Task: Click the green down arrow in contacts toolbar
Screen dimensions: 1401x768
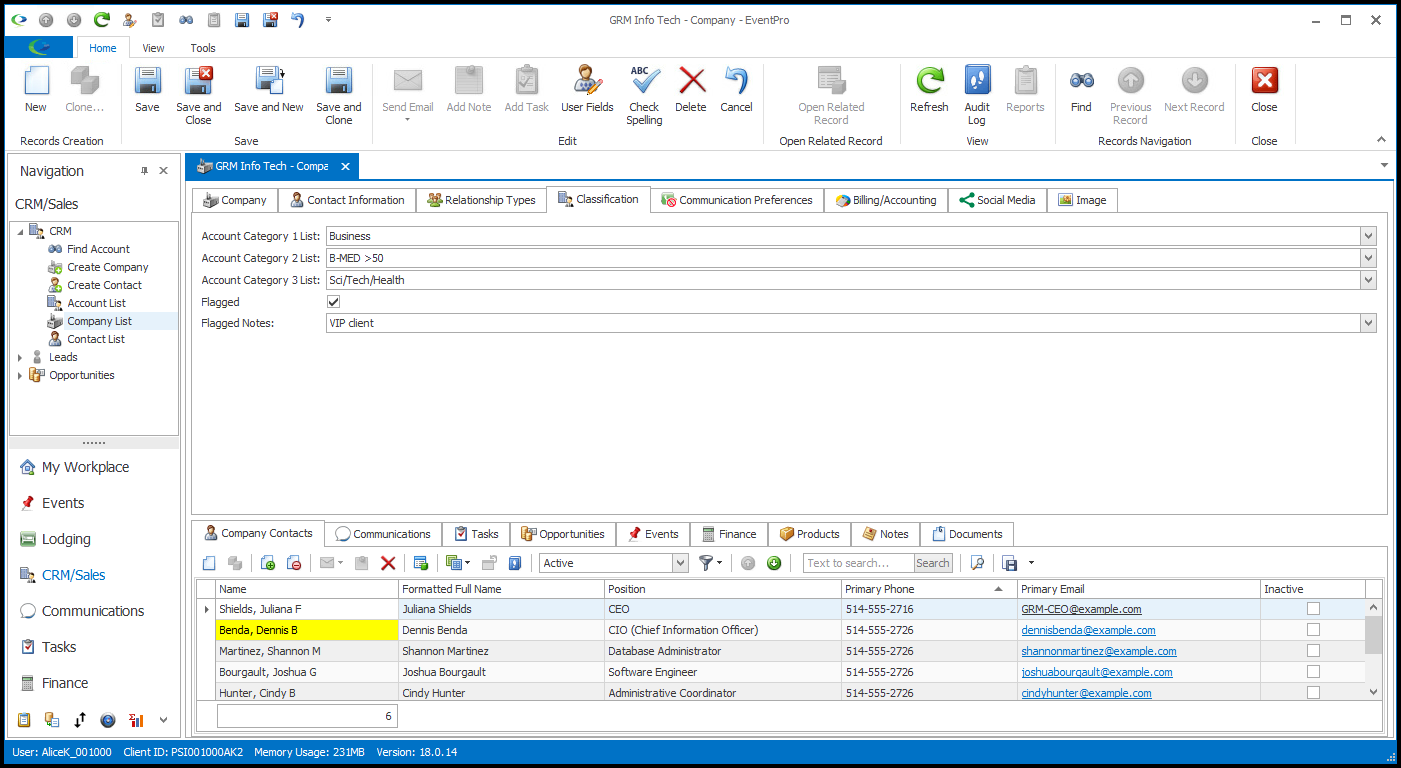Action: (x=774, y=563)
